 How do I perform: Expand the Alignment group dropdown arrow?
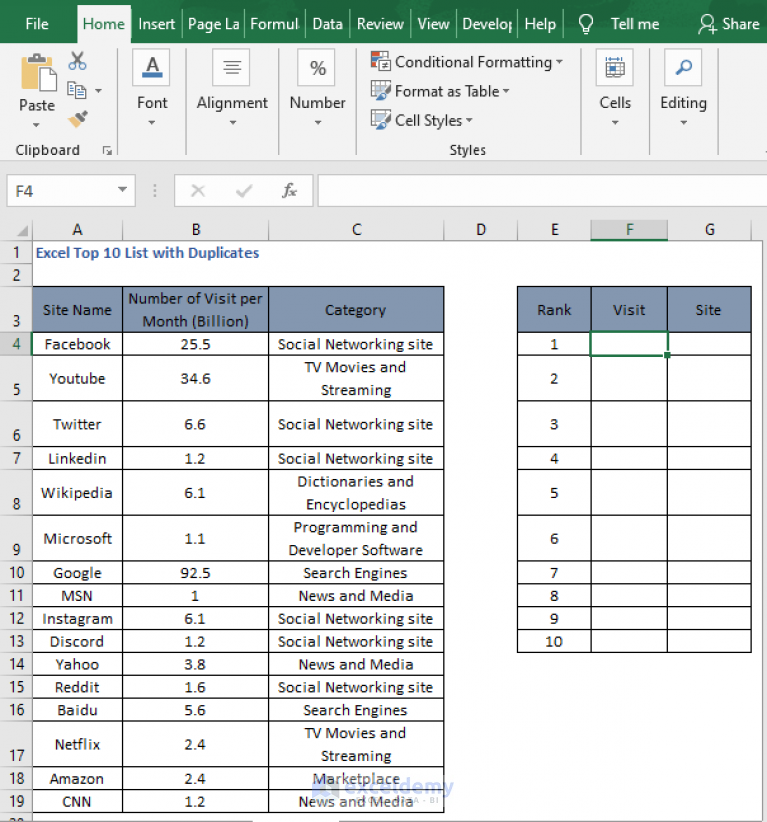coord(233,123)
